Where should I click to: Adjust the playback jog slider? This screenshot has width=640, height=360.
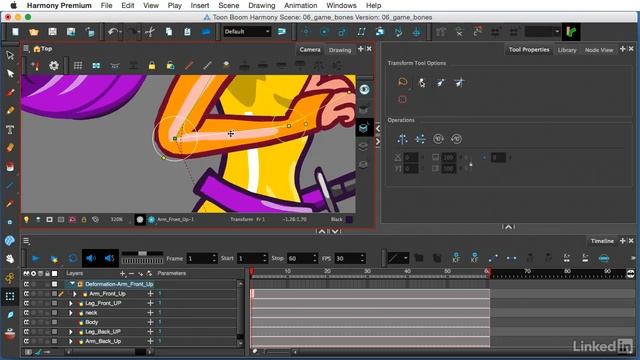(x=142, y=253)
